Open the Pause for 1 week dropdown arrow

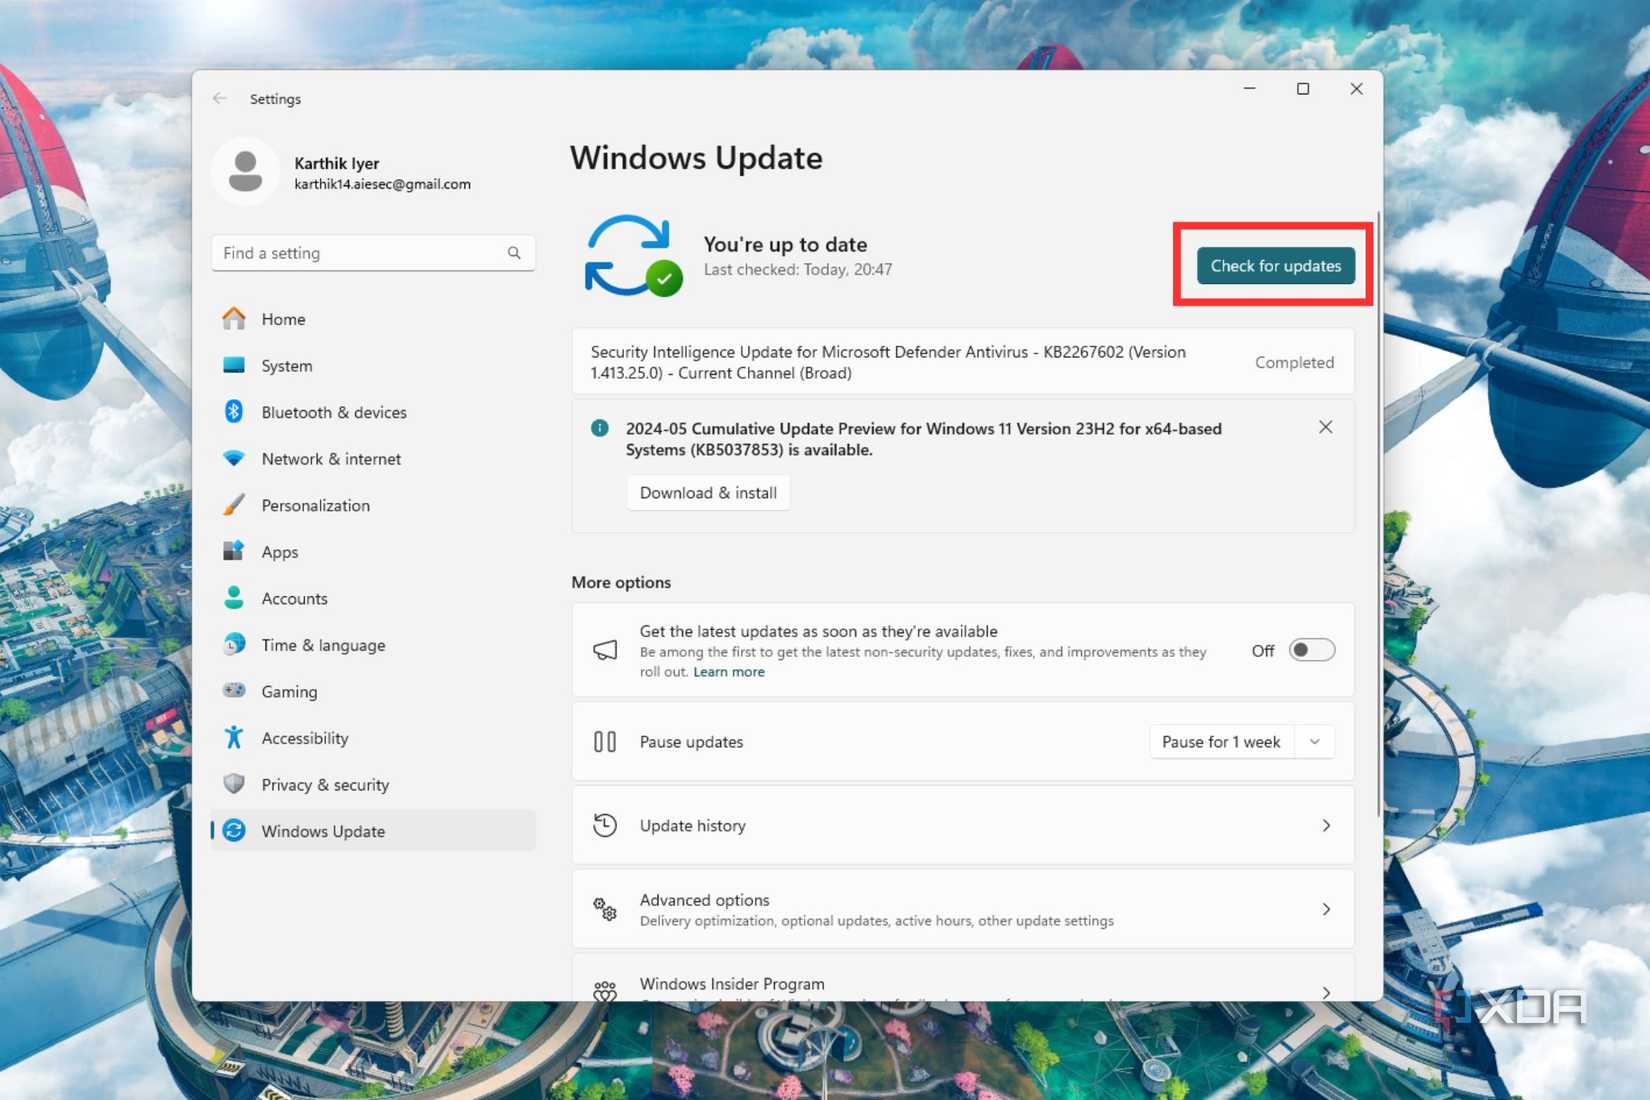[1315, 742]
